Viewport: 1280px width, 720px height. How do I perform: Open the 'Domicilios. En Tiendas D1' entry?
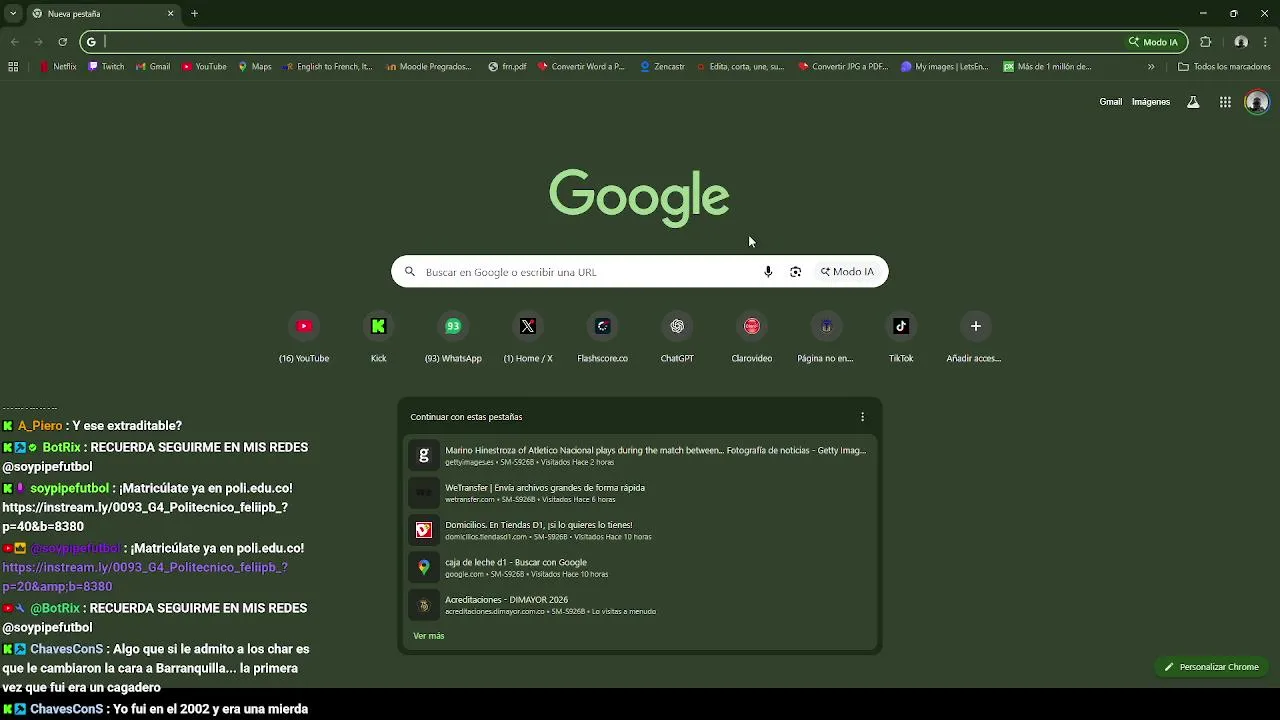tap(640, 530)
